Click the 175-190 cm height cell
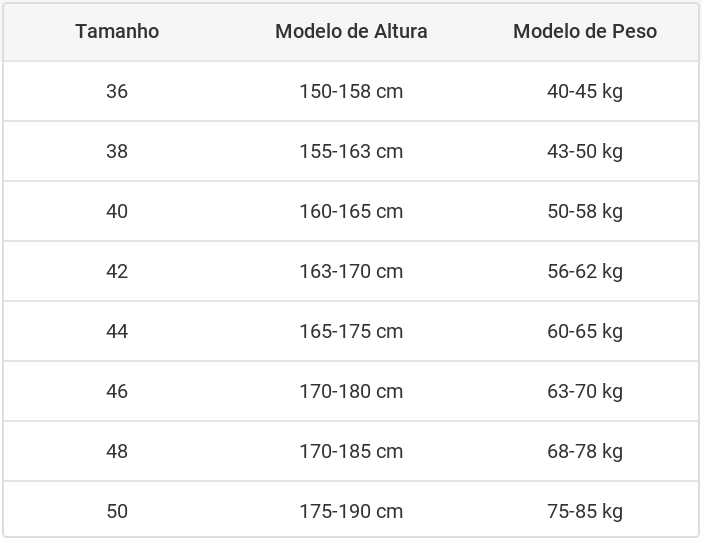The image size is (702, 540). [x=351, y=511]
